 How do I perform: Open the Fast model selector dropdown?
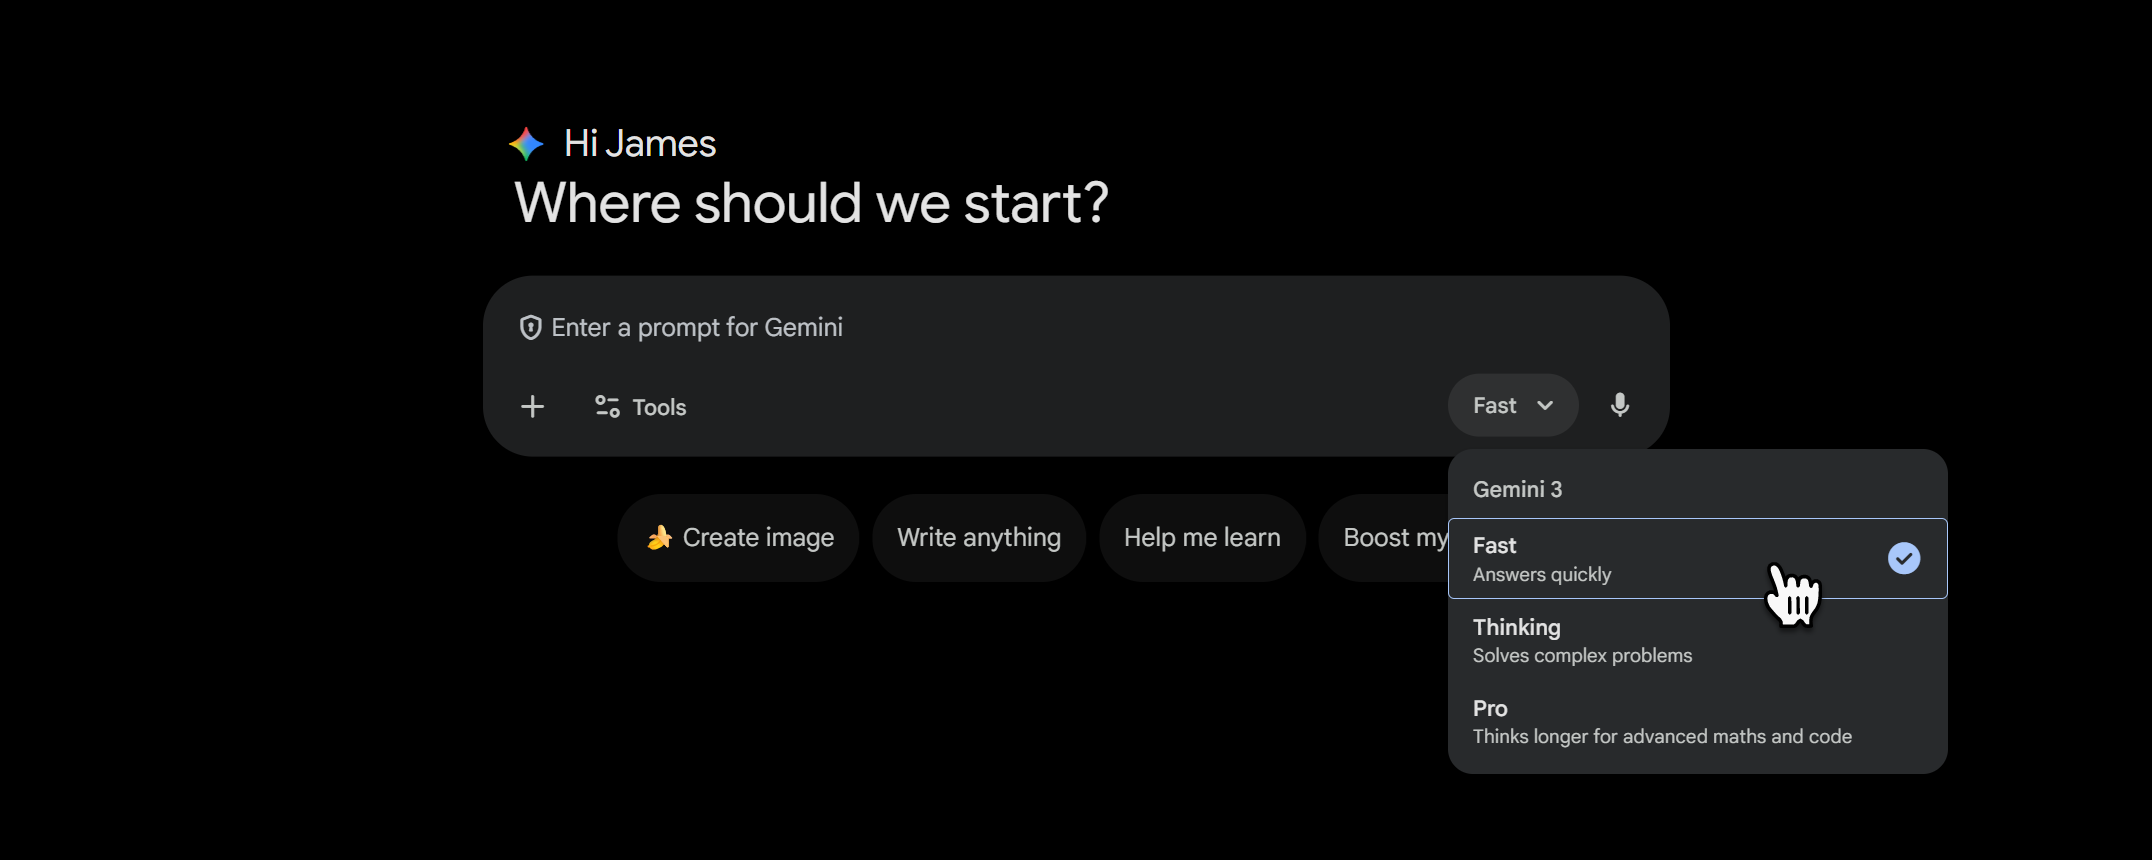coord(1512,405)
